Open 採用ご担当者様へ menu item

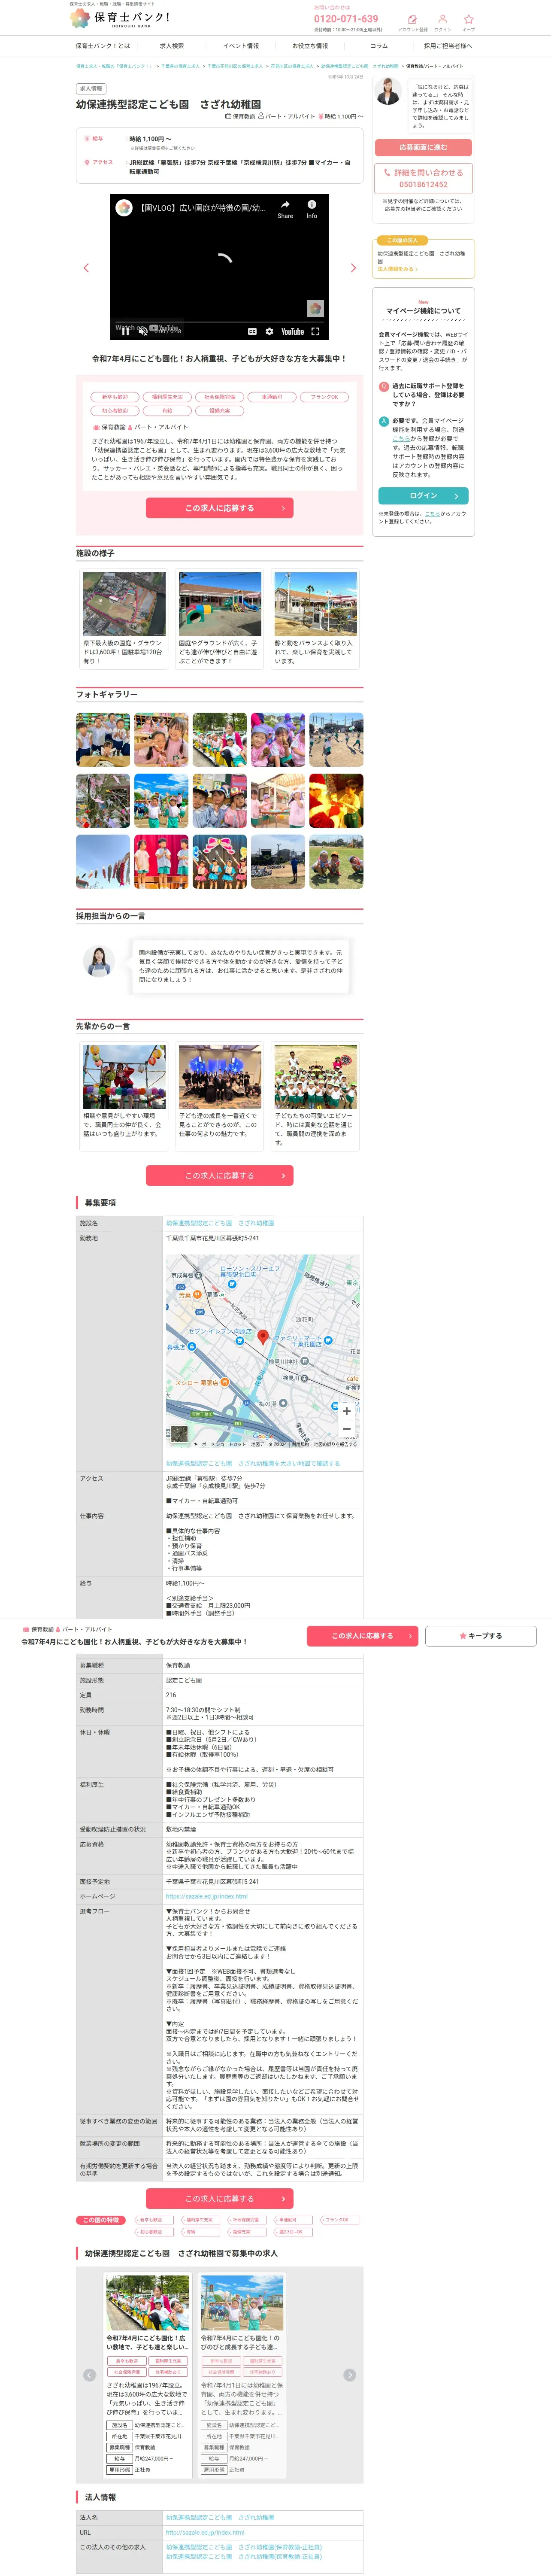point(448,46)
